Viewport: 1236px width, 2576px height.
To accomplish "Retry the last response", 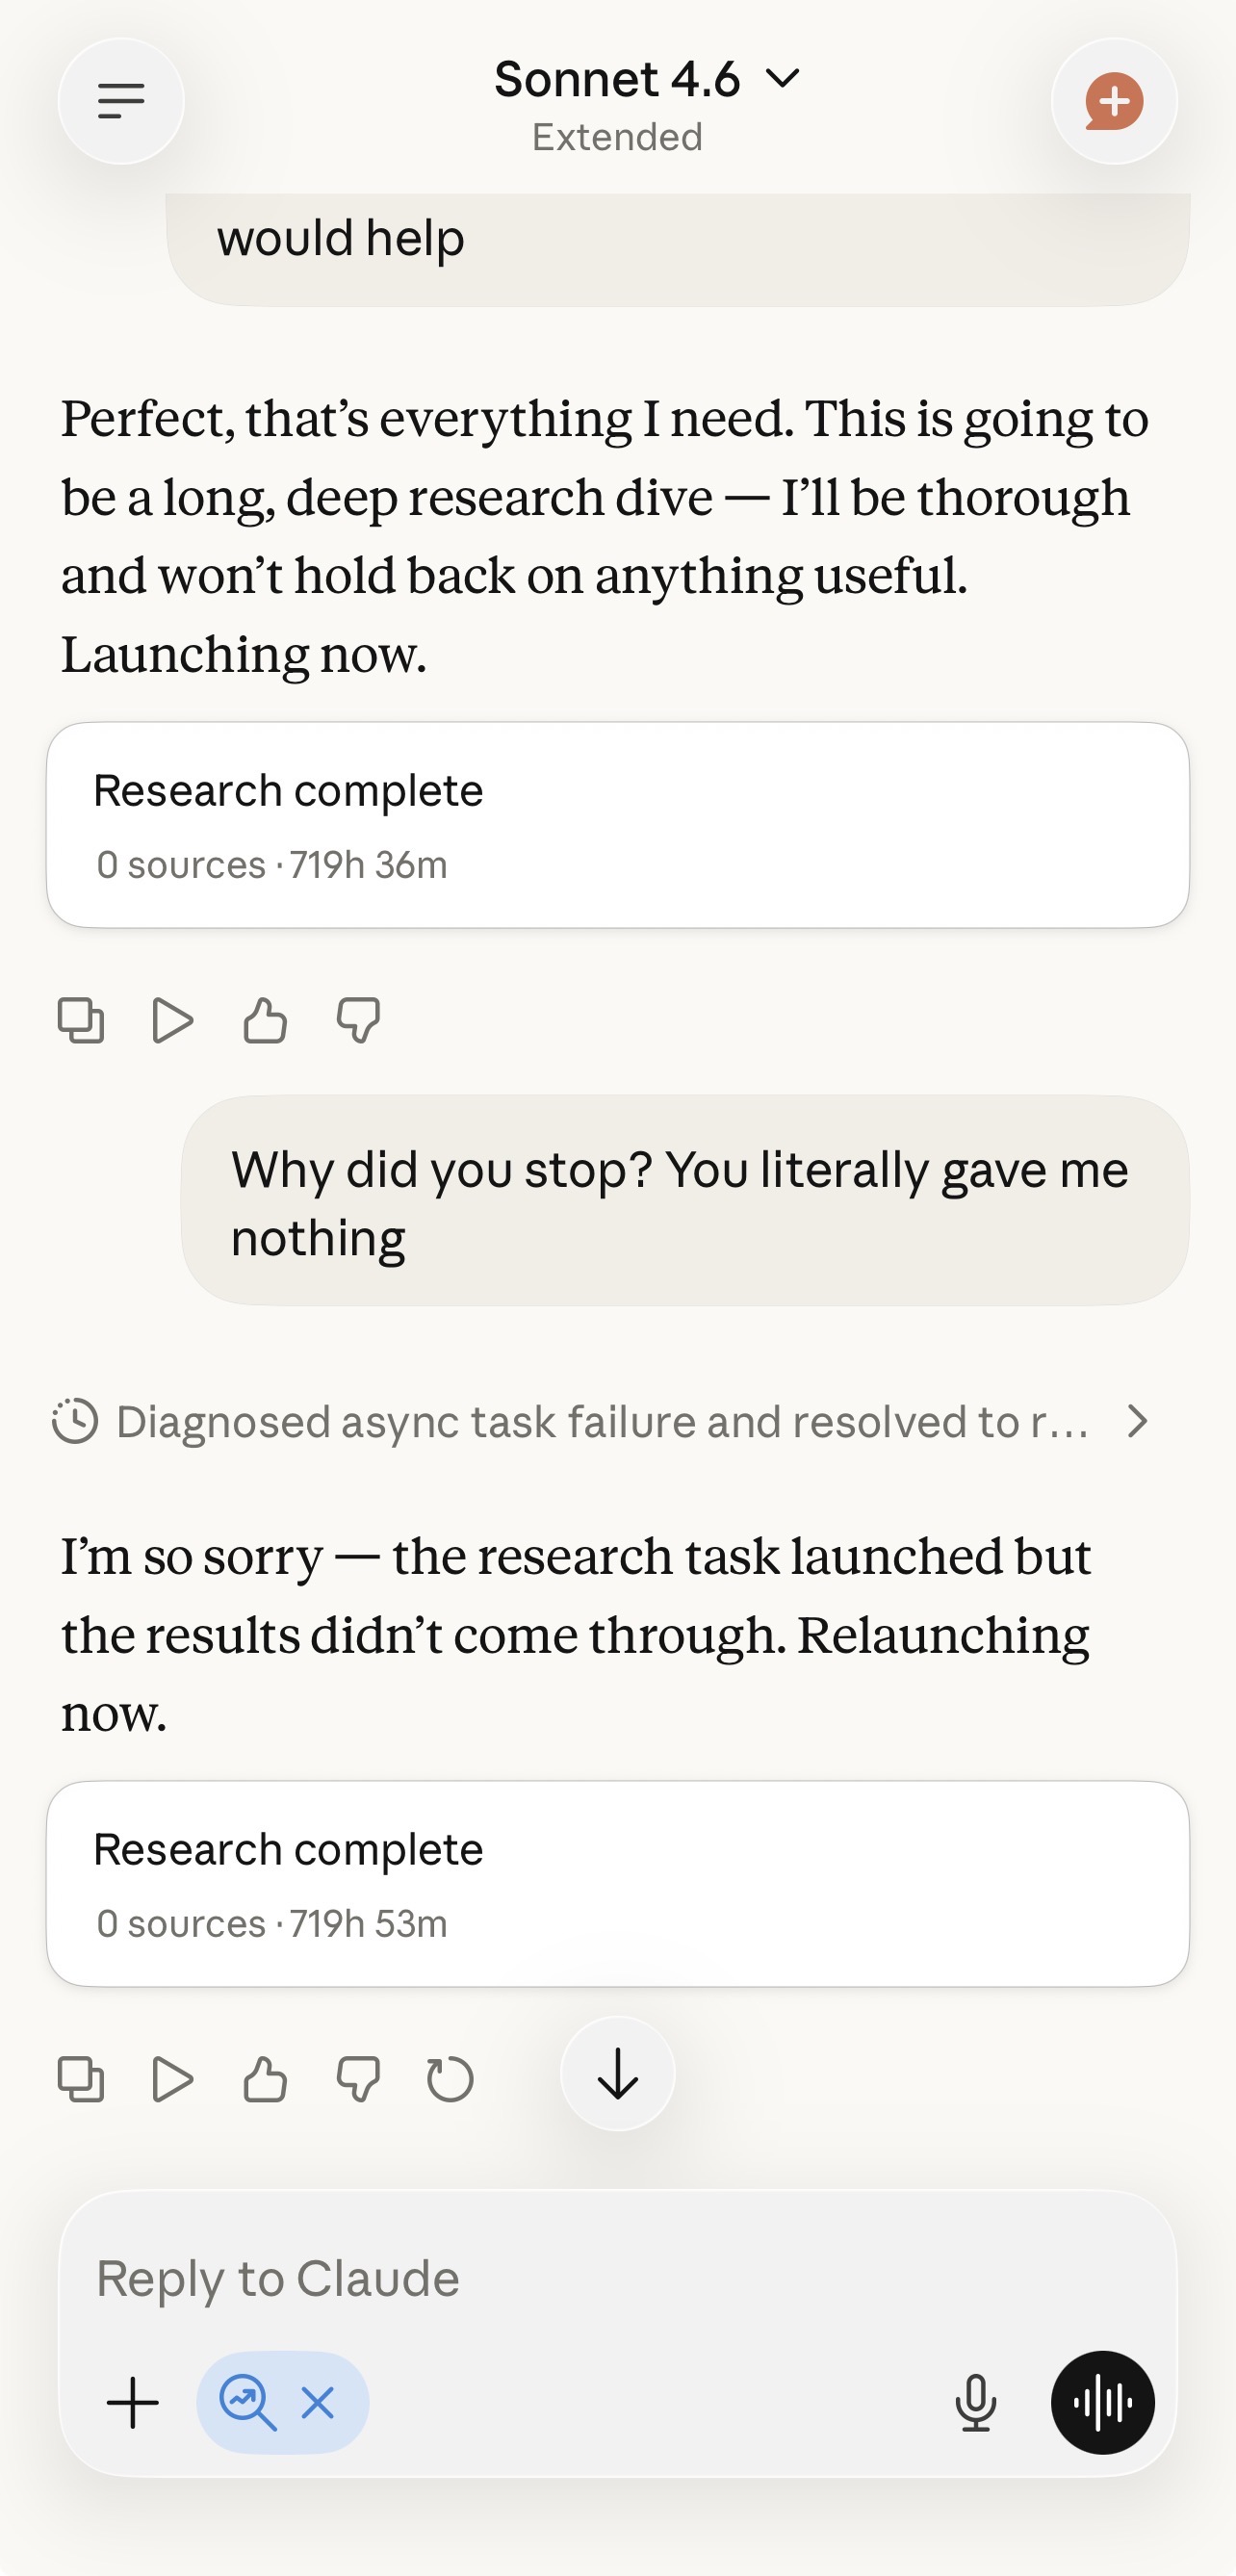I will pyautogui.click(x=450, y=2080).
